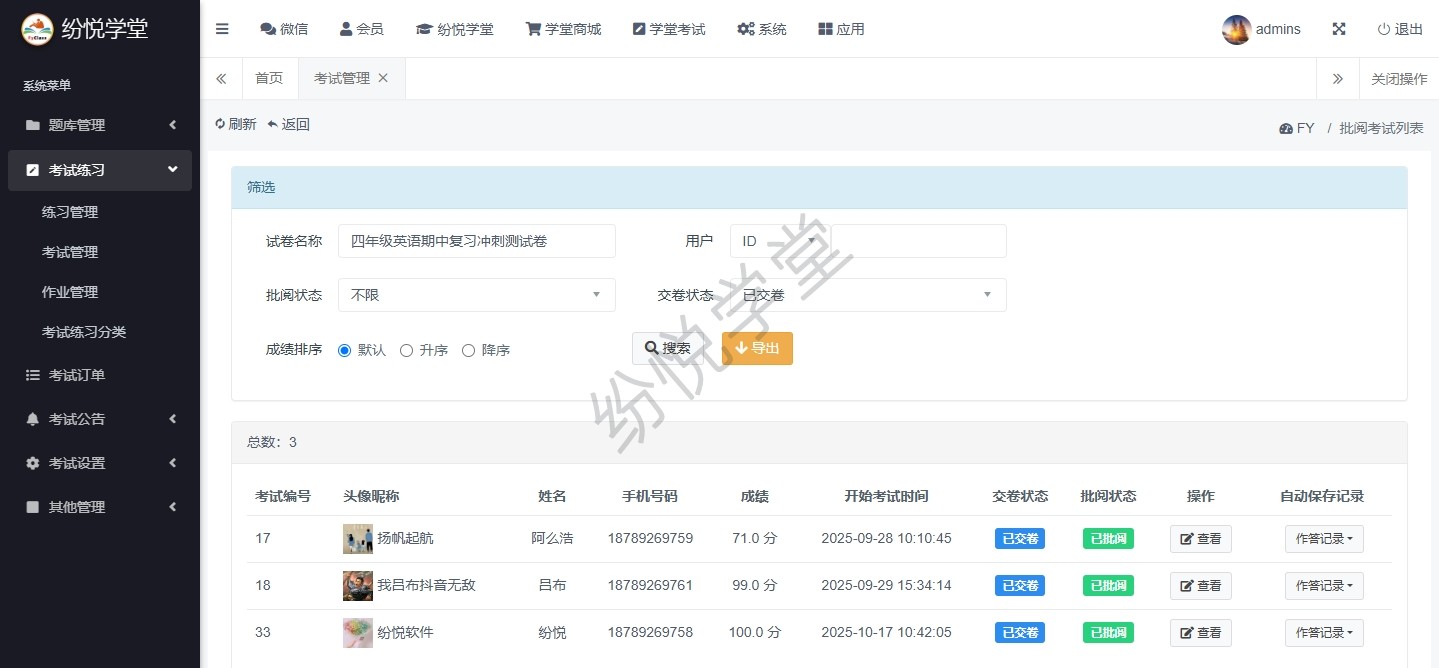Close the 考试管理 tab

(x=383, y=78)
